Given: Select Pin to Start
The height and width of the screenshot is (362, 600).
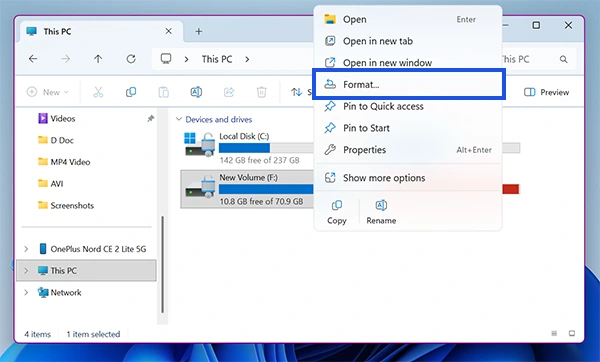Looking at the screenshot, I should [x=408, y=128].
